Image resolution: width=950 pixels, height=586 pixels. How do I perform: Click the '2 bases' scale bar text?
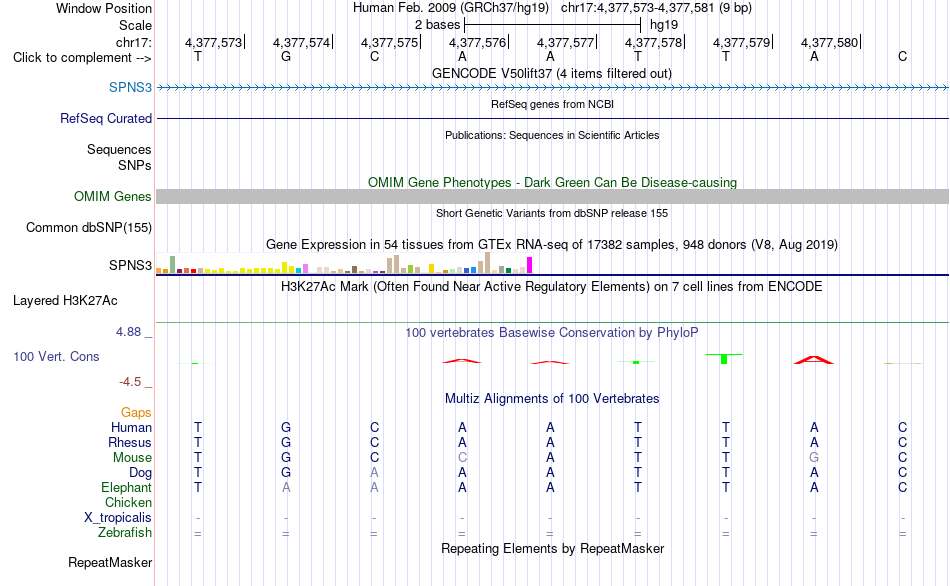(437, 25)
